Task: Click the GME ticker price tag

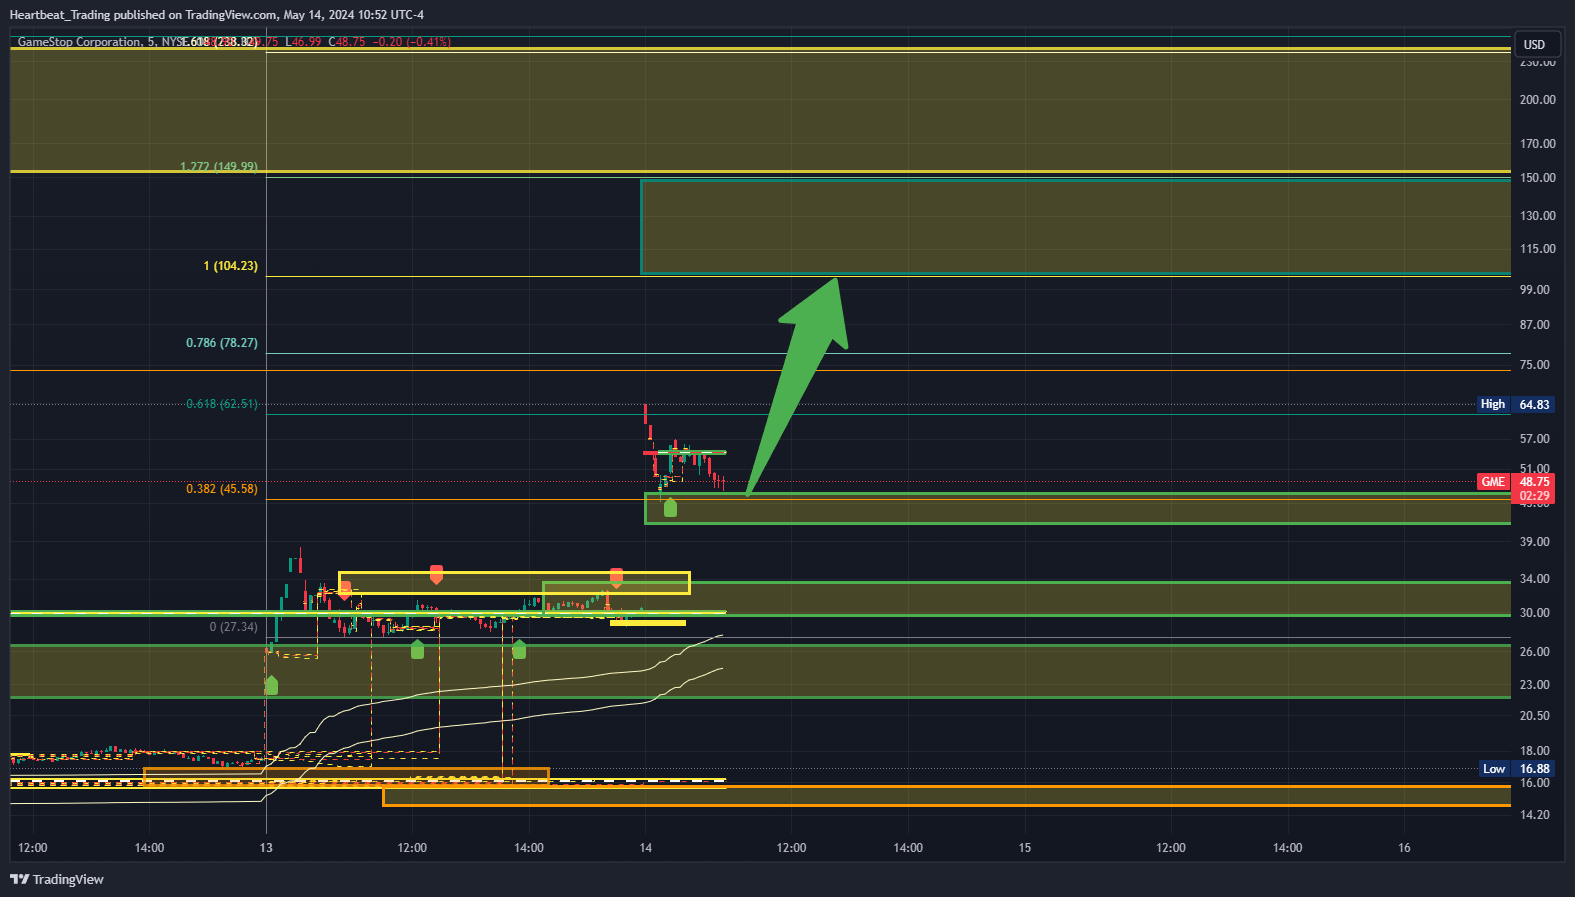Action: [1493, 482]
